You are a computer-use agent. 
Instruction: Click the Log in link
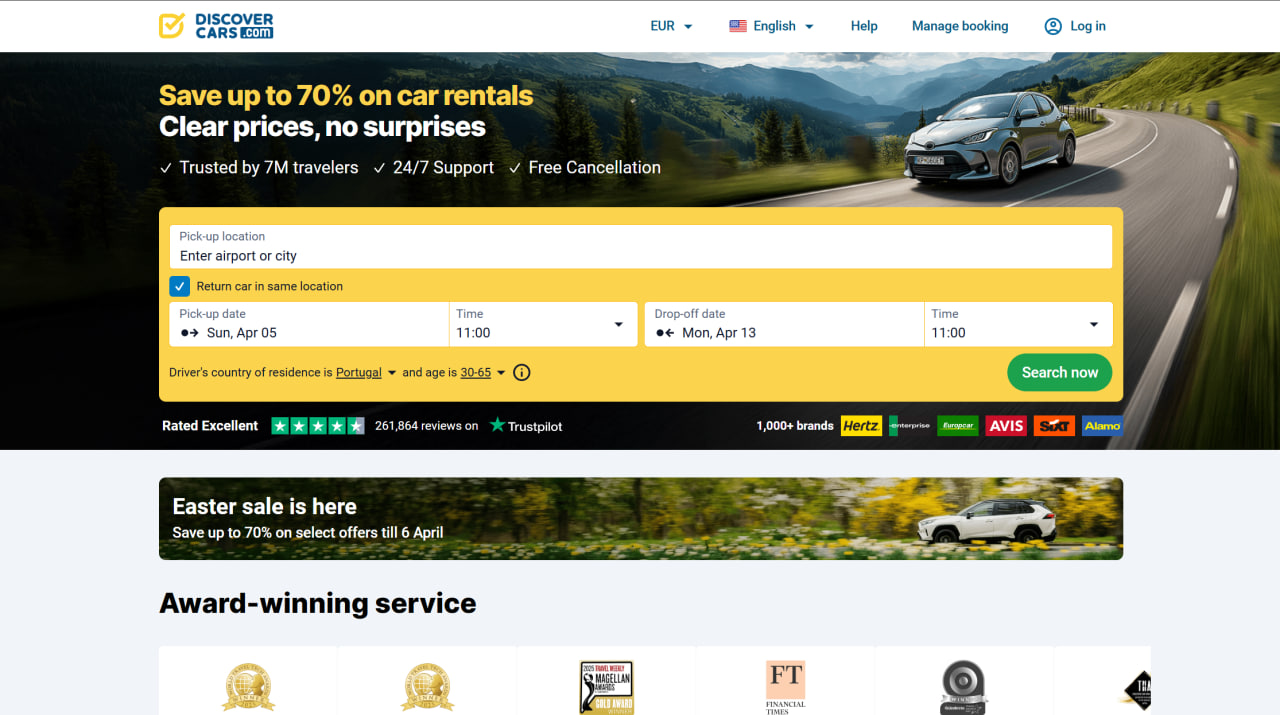point(1088,26)
